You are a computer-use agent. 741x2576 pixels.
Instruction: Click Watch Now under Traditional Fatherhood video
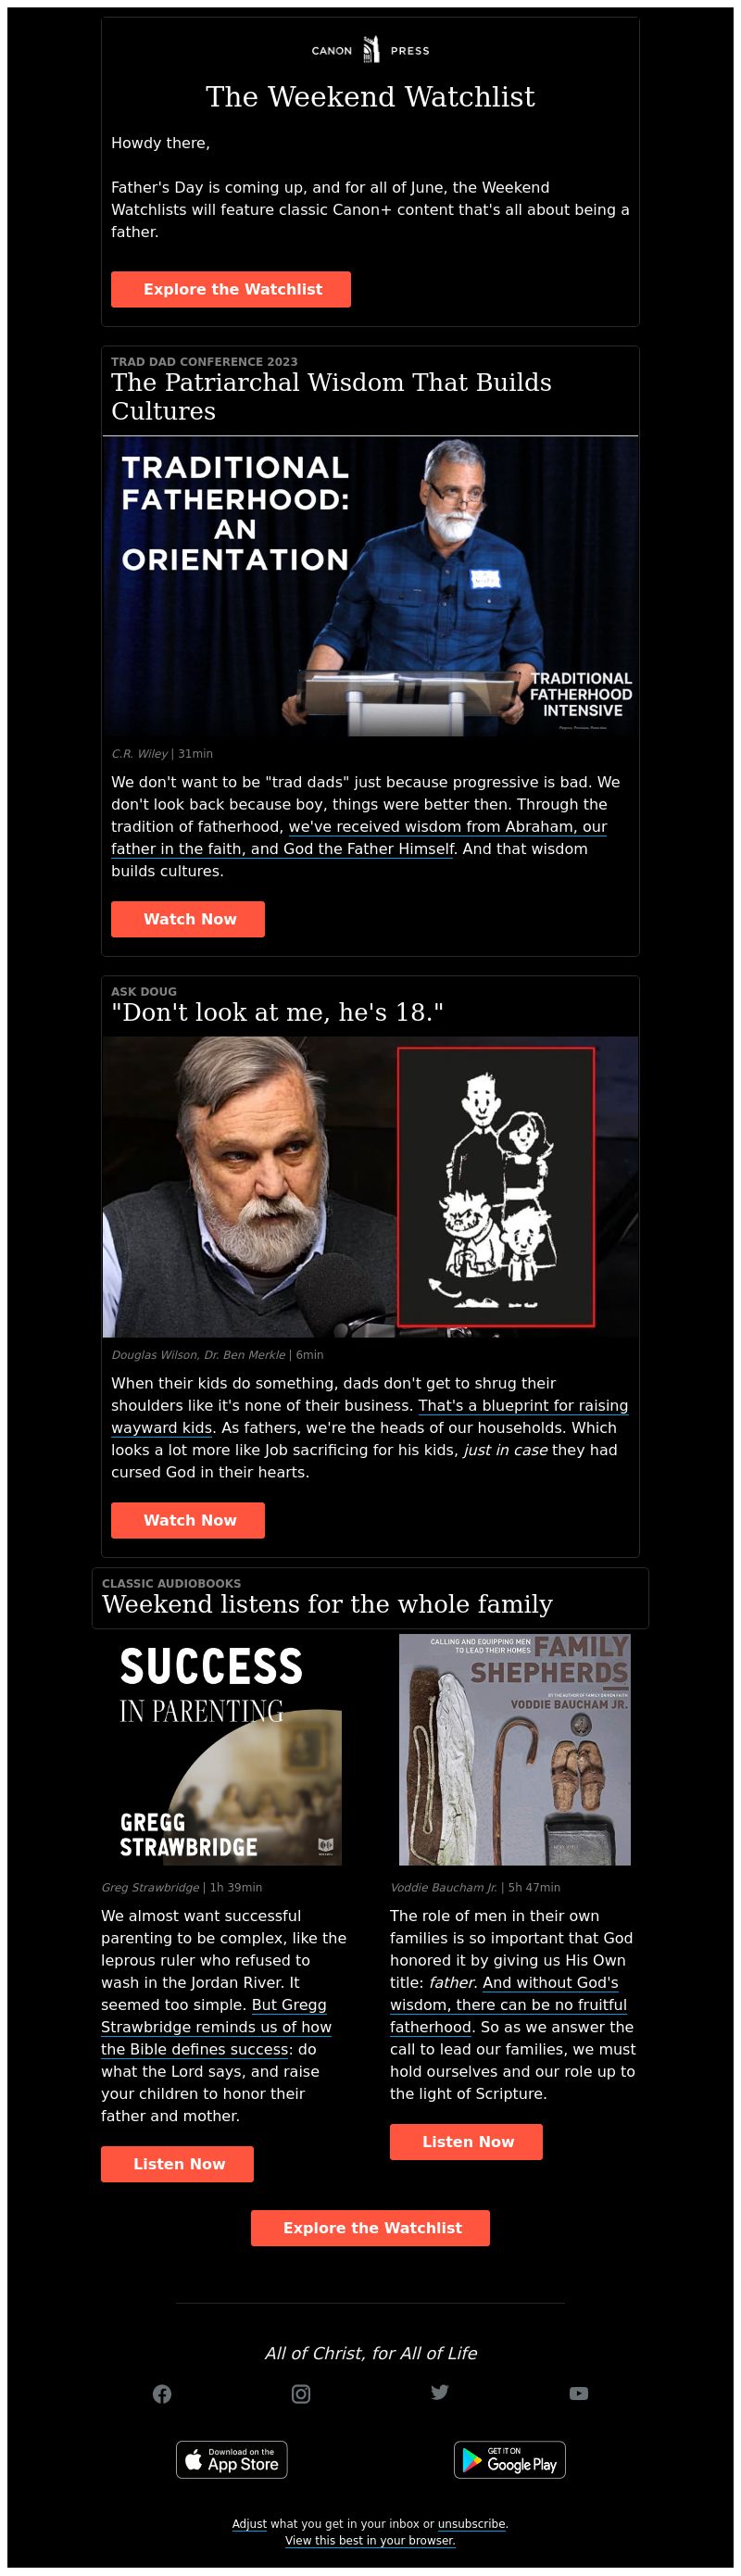point(188,919)
